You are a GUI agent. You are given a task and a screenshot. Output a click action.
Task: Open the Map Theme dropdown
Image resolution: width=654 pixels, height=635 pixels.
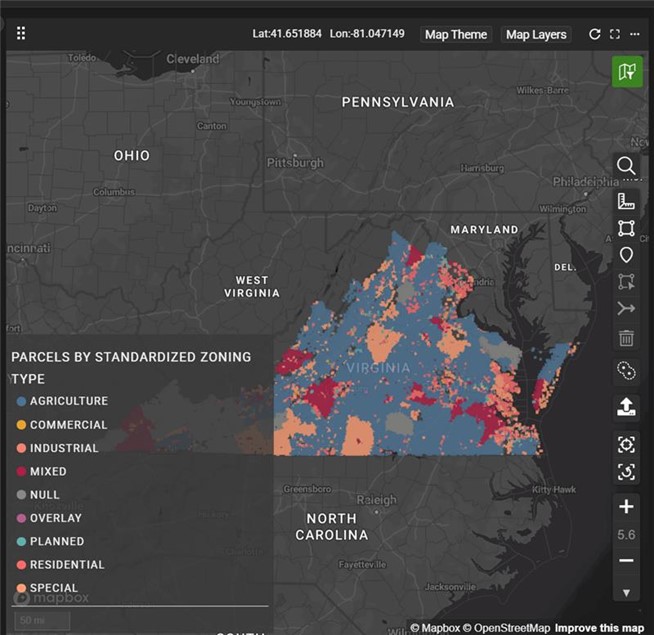(456, 34)
